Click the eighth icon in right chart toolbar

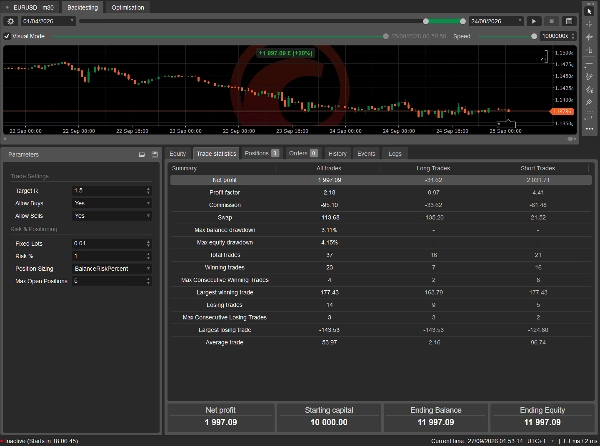(x=589, y=102)
